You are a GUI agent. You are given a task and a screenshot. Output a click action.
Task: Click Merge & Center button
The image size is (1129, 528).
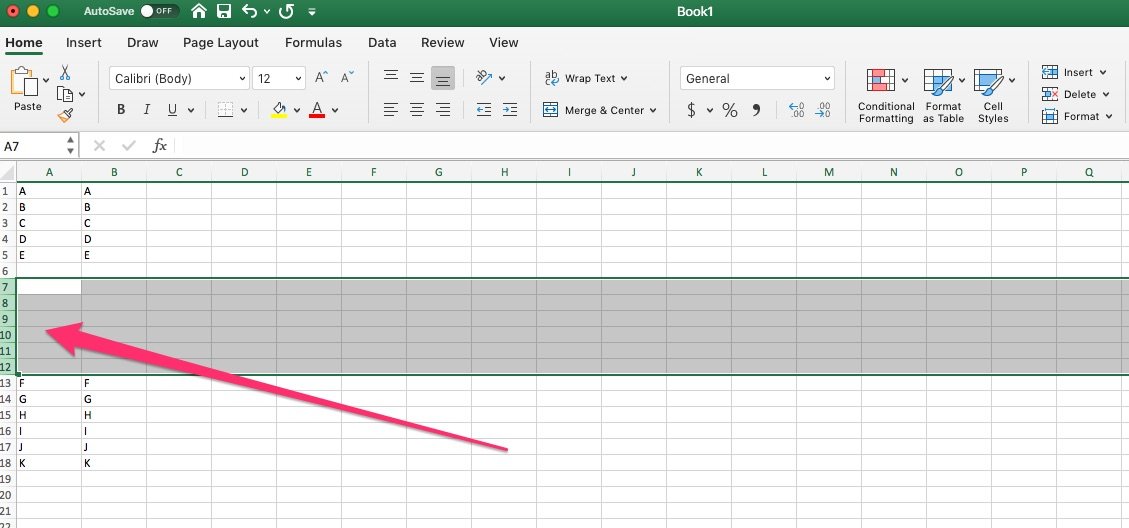pos(593,110)
